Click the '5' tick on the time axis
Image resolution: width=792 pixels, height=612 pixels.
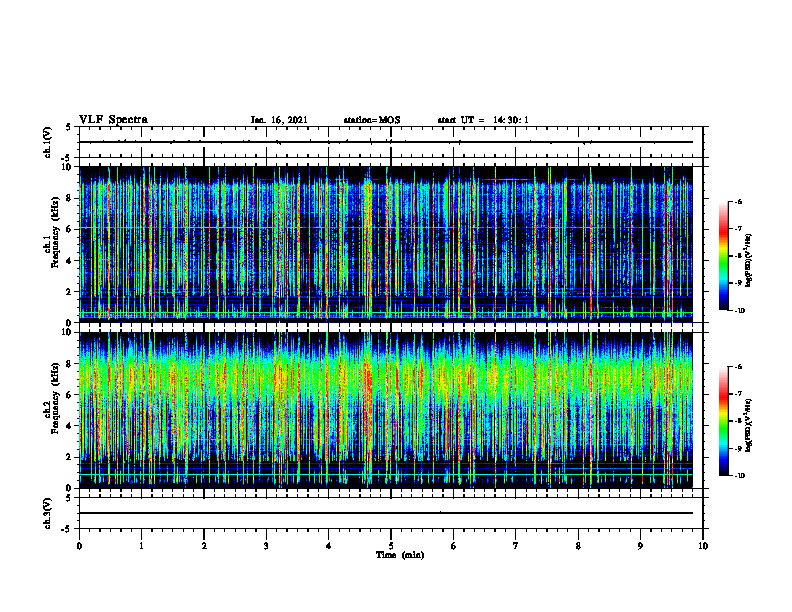391,546
